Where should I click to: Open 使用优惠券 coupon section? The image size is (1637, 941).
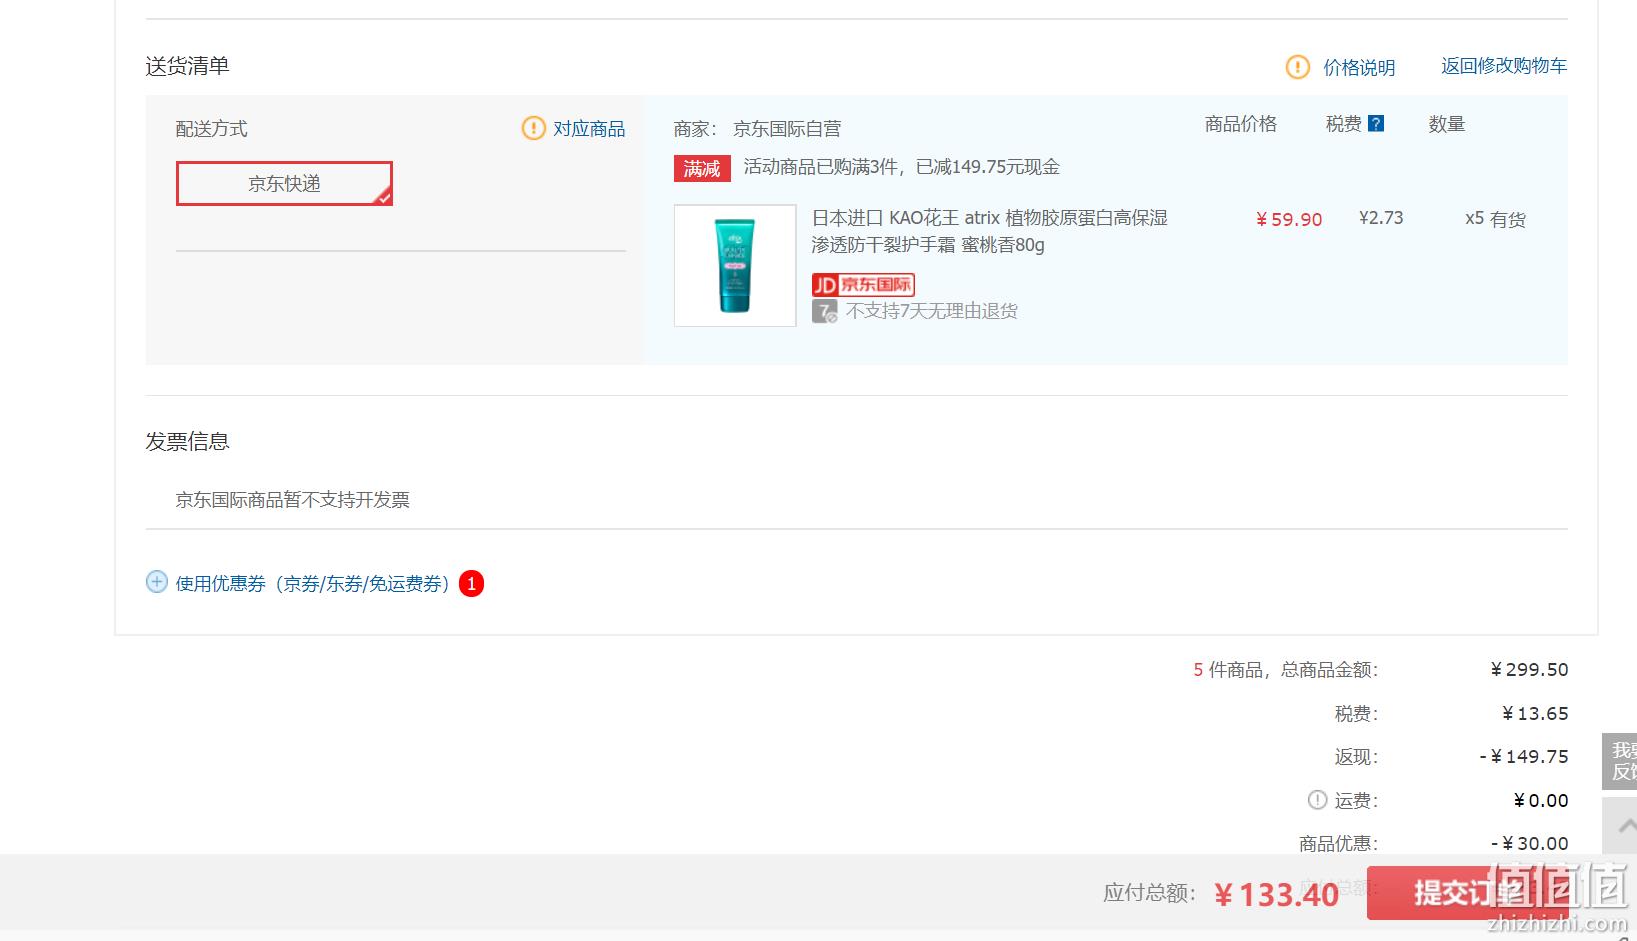[x=316, y=583]
